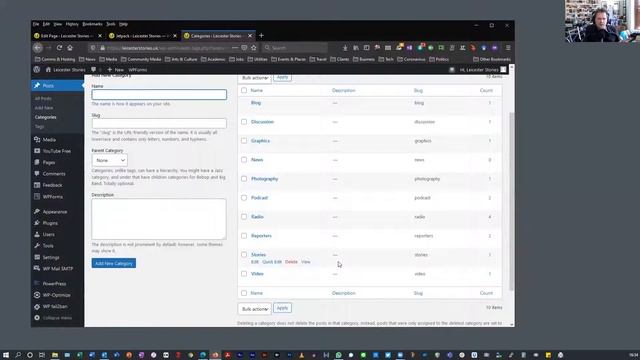Click bottom Apply button
The image size is (640, 360).
282,308
